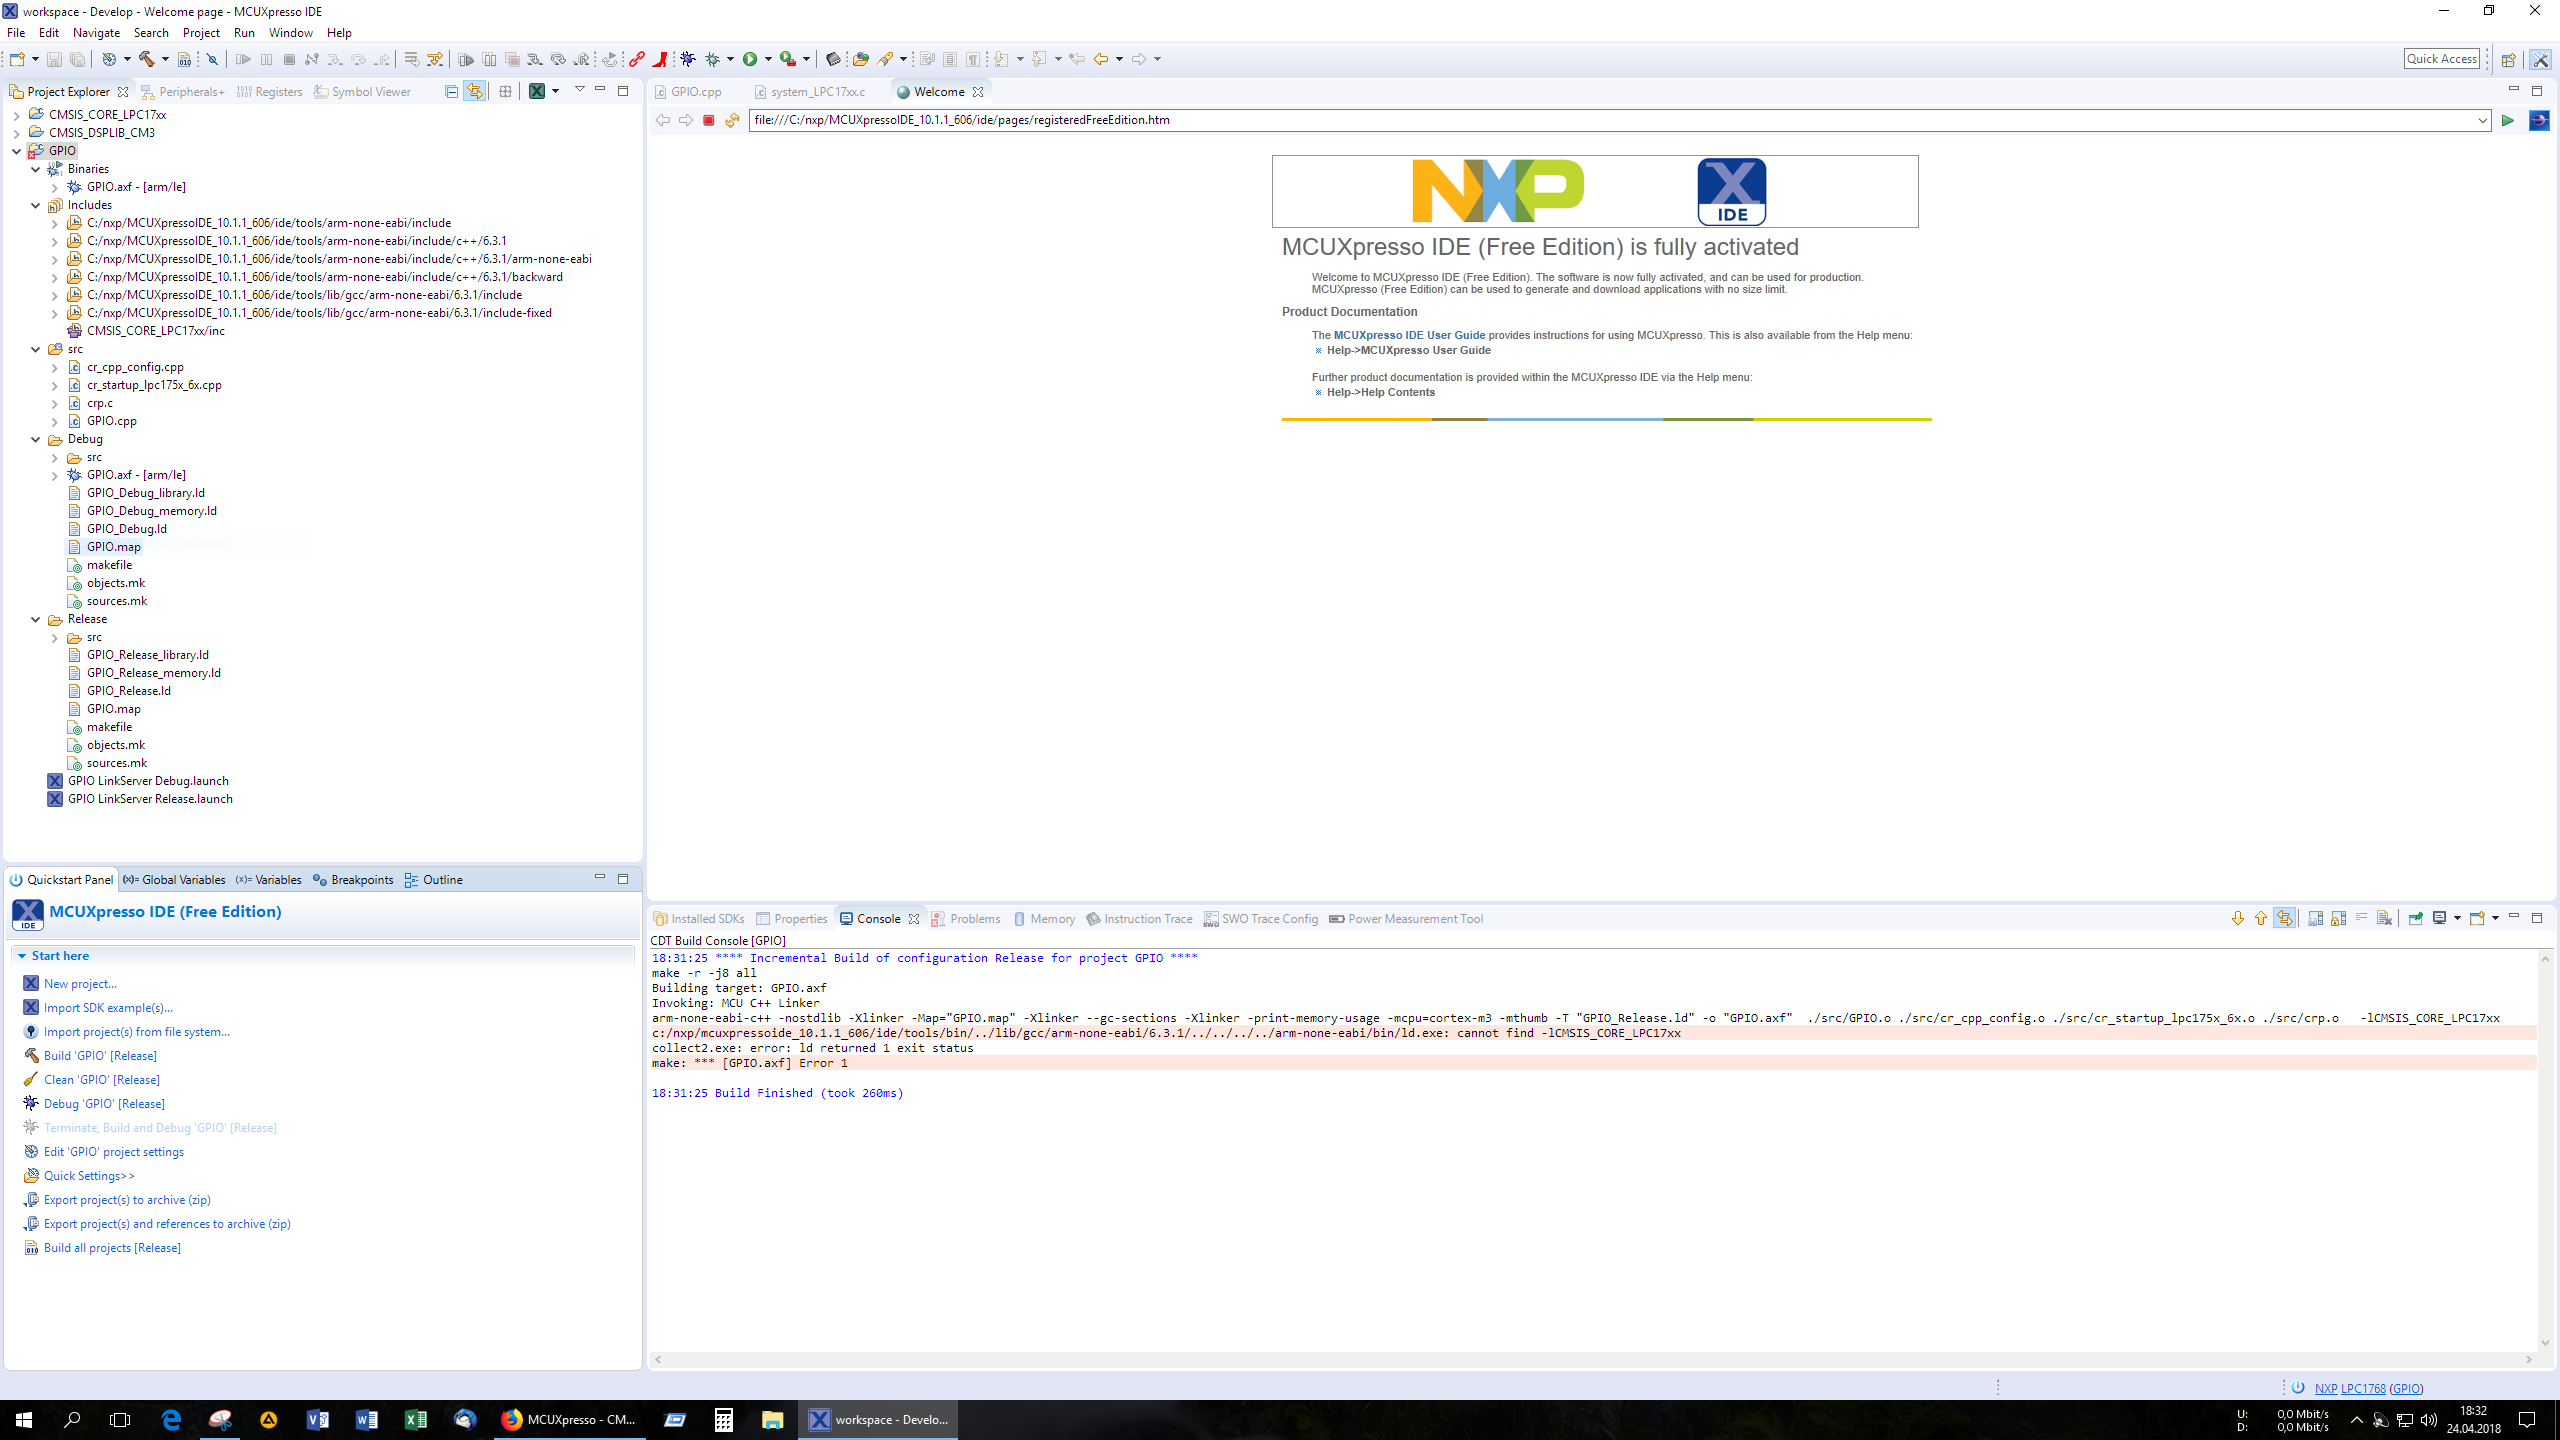
Task: Open Run button dropdown arrow
Action: (x=768, y=59)
